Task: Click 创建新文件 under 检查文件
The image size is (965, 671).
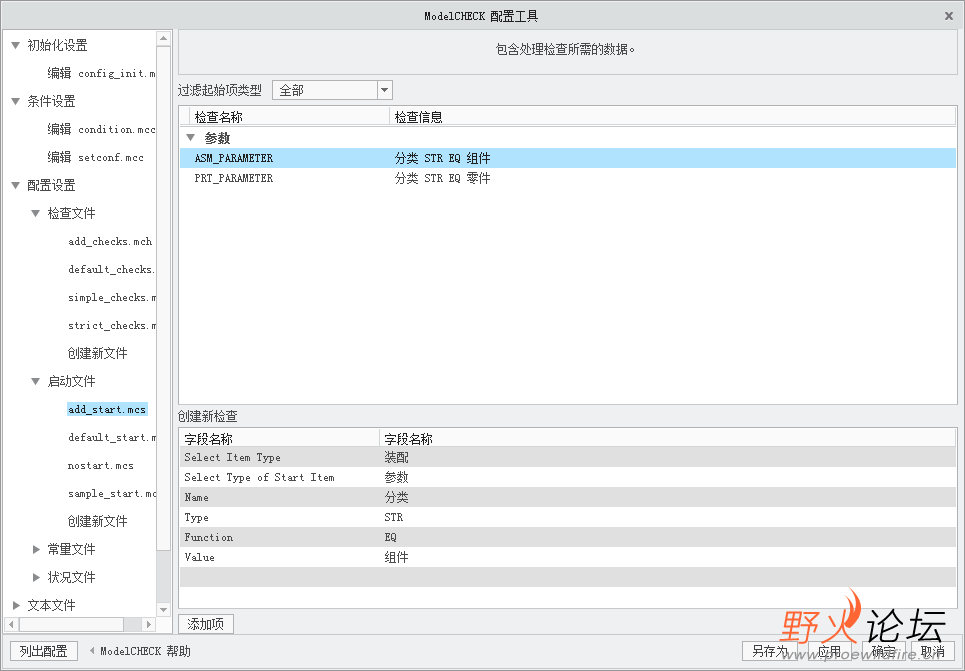Action: [97, 353]
